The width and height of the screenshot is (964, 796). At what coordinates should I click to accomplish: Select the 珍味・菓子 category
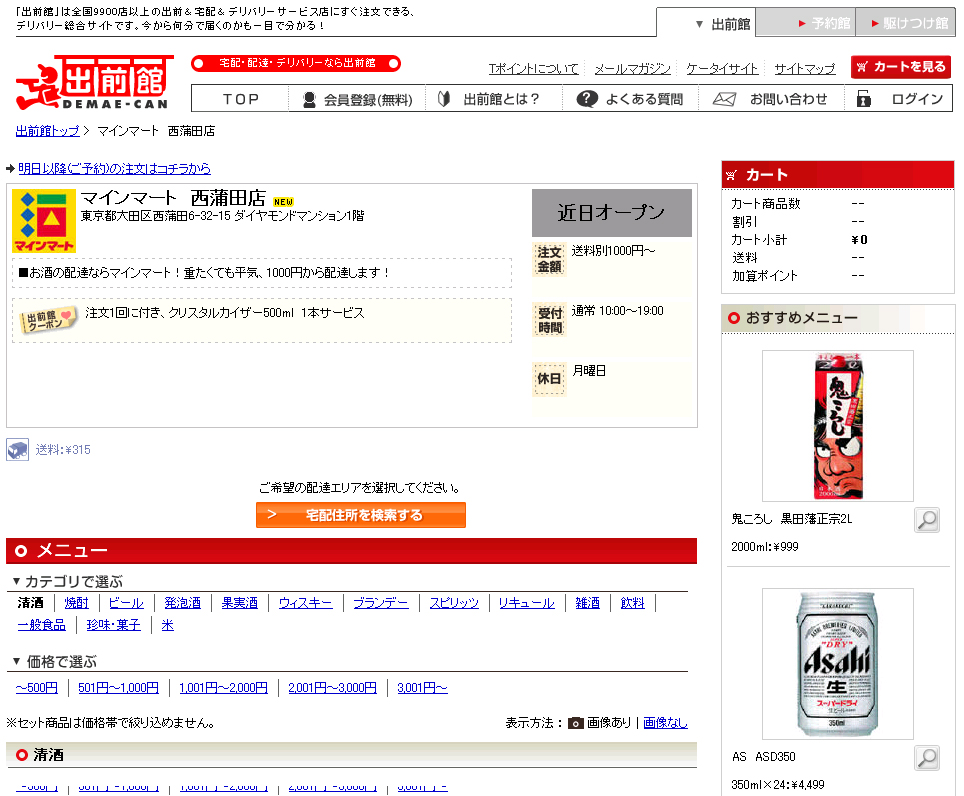point(114,625)
